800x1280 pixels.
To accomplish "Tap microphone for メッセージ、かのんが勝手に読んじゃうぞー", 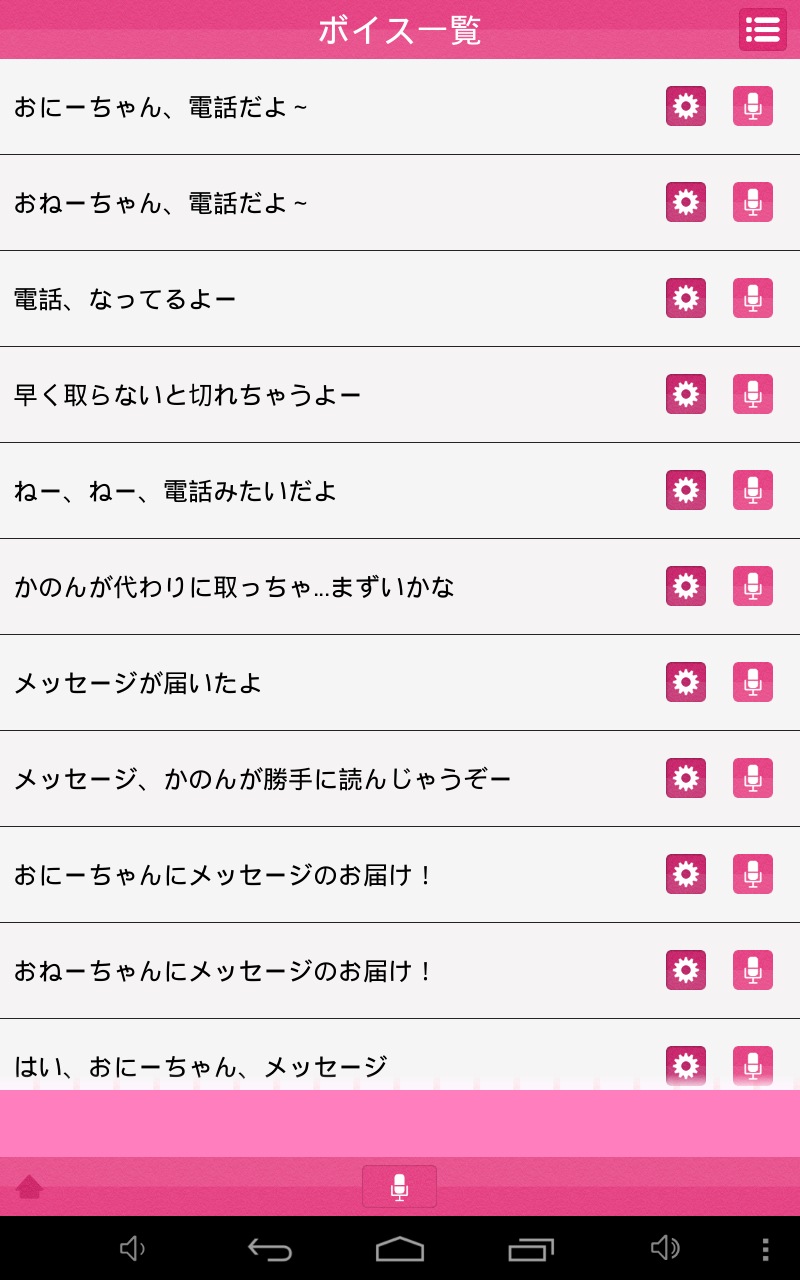I will (x=753, y=778).
